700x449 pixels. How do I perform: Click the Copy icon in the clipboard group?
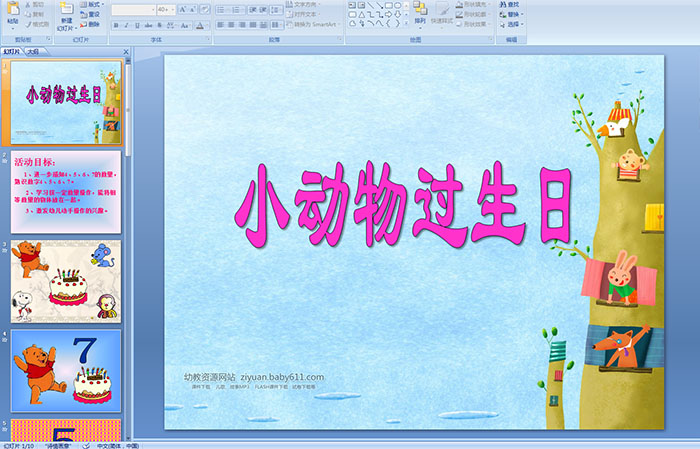tap(28, 14)
